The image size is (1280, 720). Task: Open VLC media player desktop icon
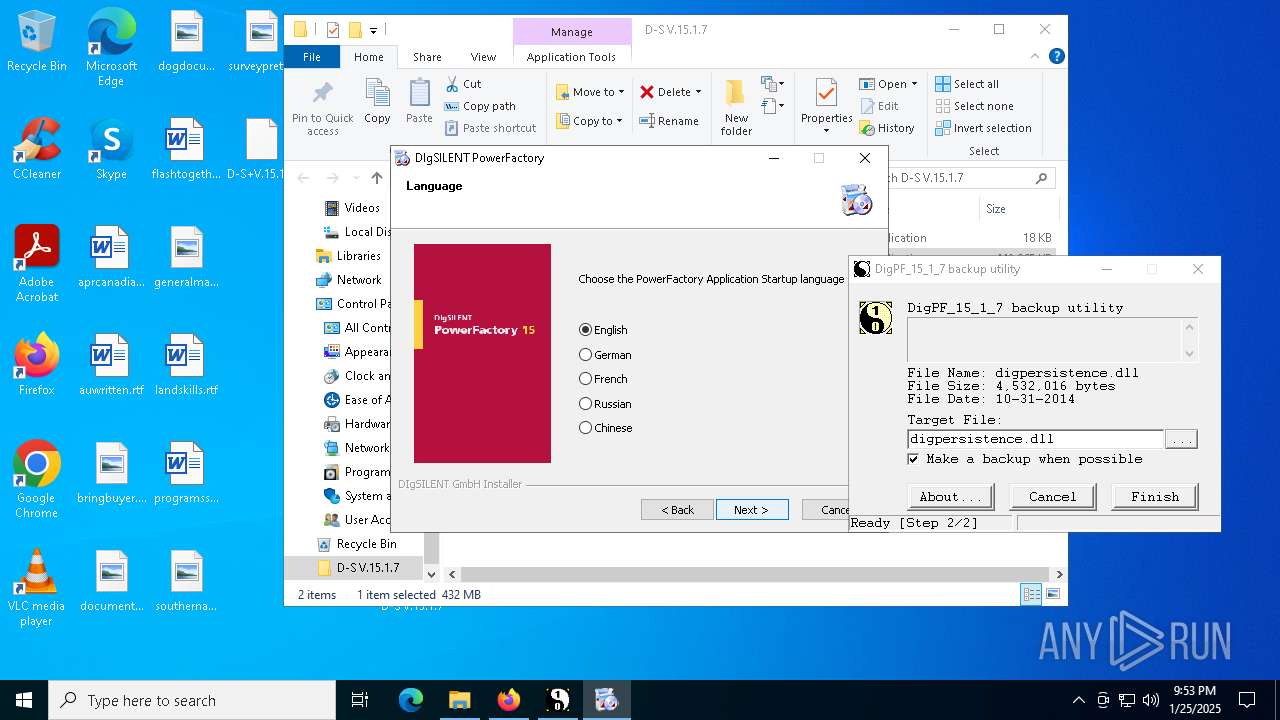37,588
